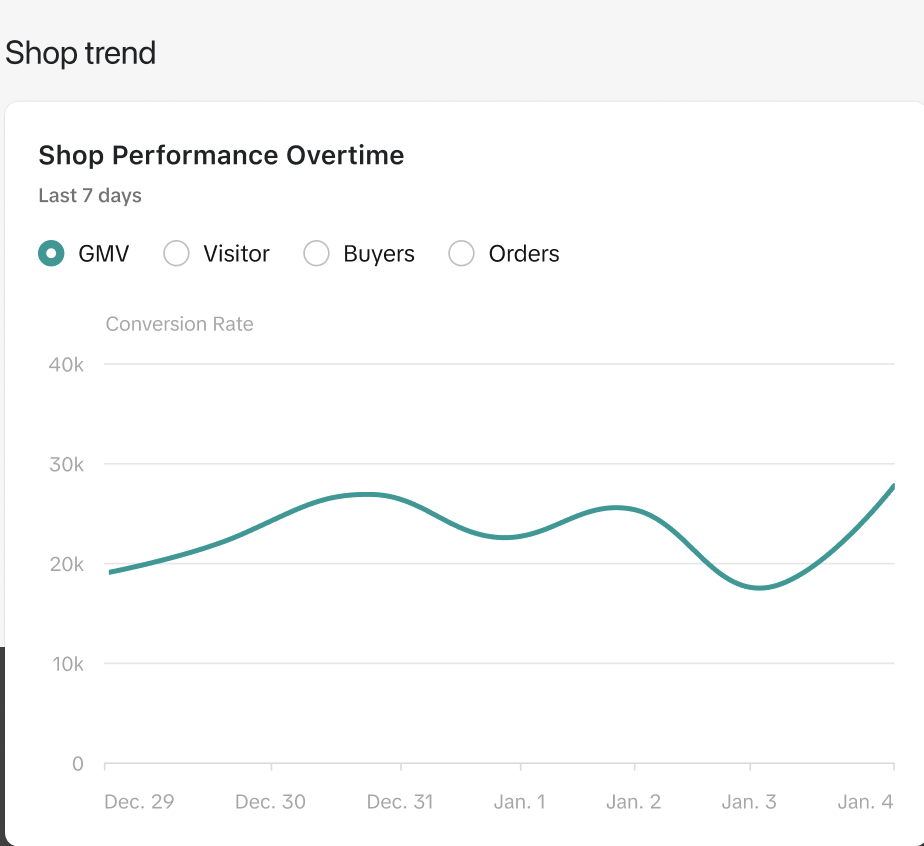924x846 pixels.
Task: Click the Jan. 4 date label
Action: 866,802
